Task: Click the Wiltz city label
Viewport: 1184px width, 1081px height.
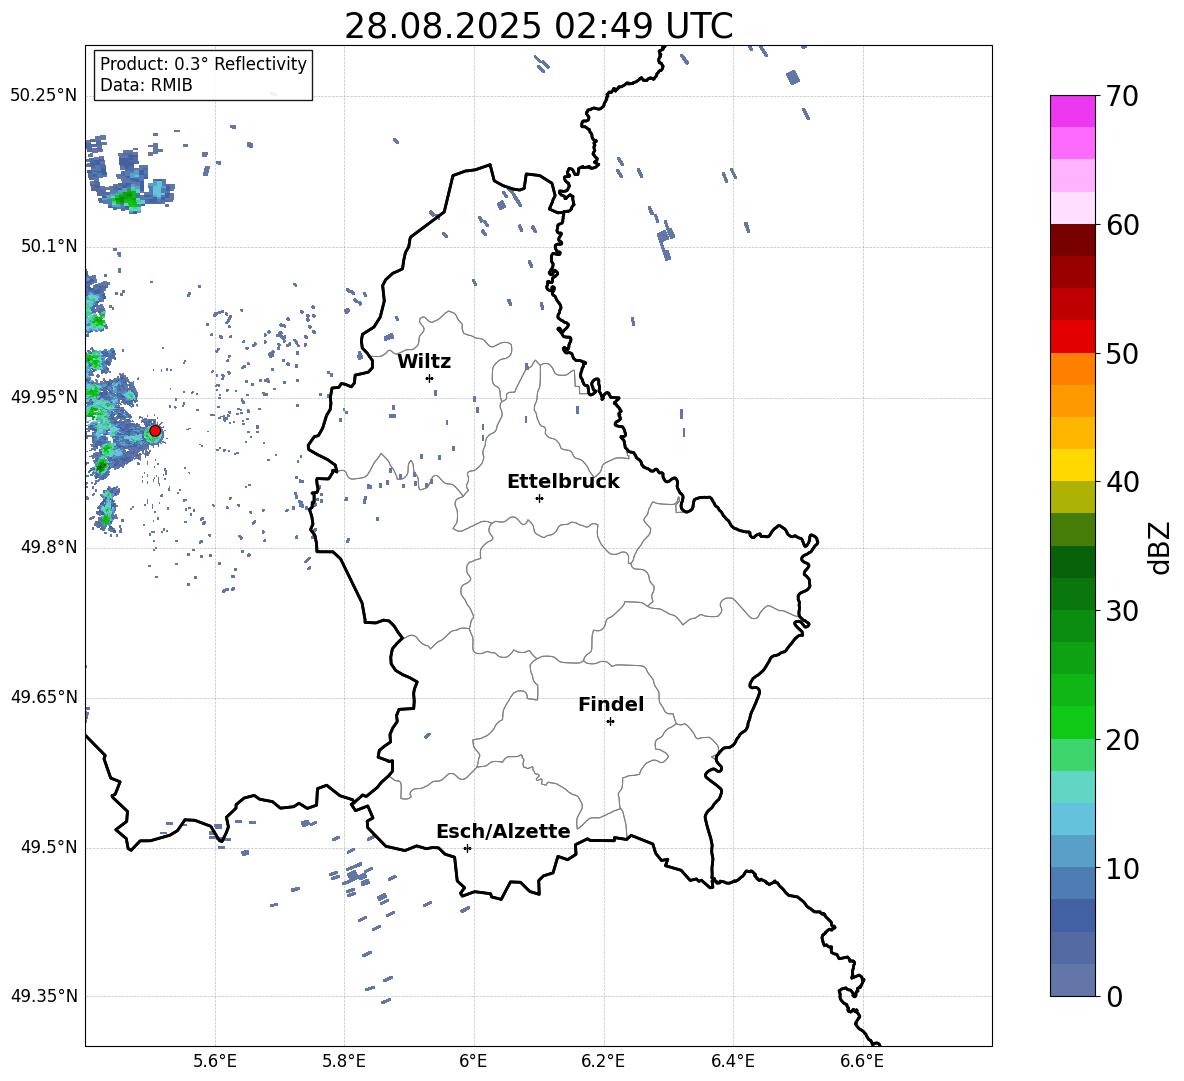Action: pos(424,362)
